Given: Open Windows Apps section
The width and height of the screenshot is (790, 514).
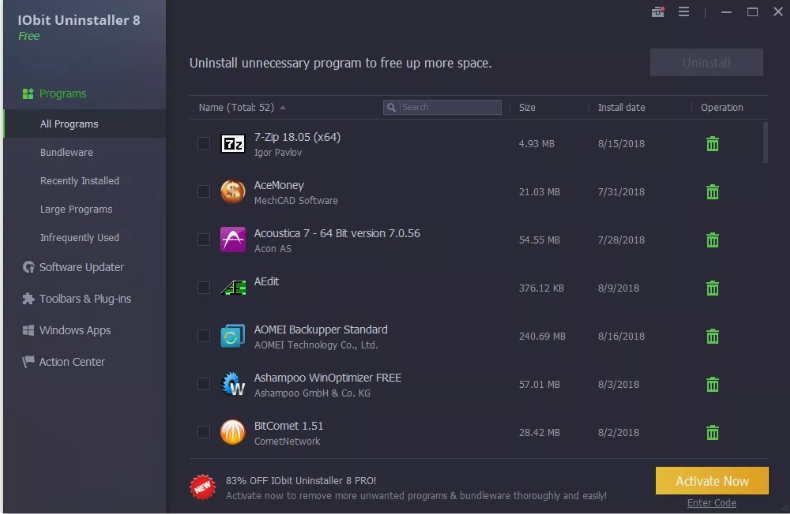Looking at the screenshot, I should tap(67, 331).
